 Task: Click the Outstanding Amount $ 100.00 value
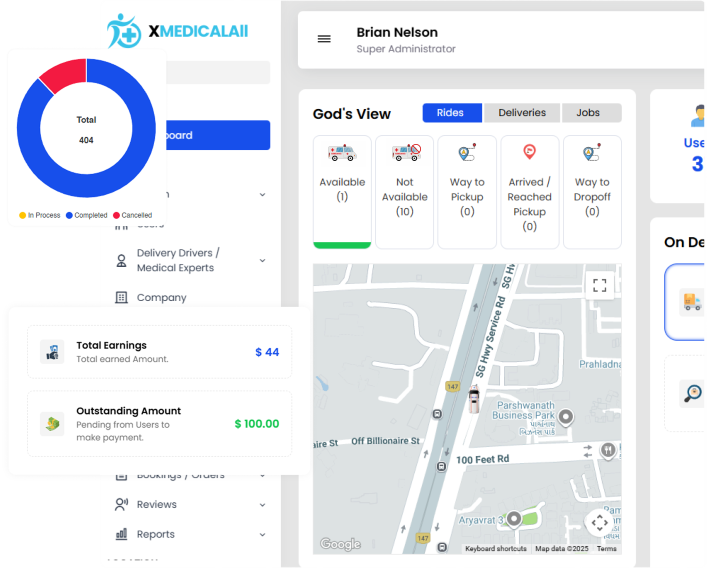point(257,424)
